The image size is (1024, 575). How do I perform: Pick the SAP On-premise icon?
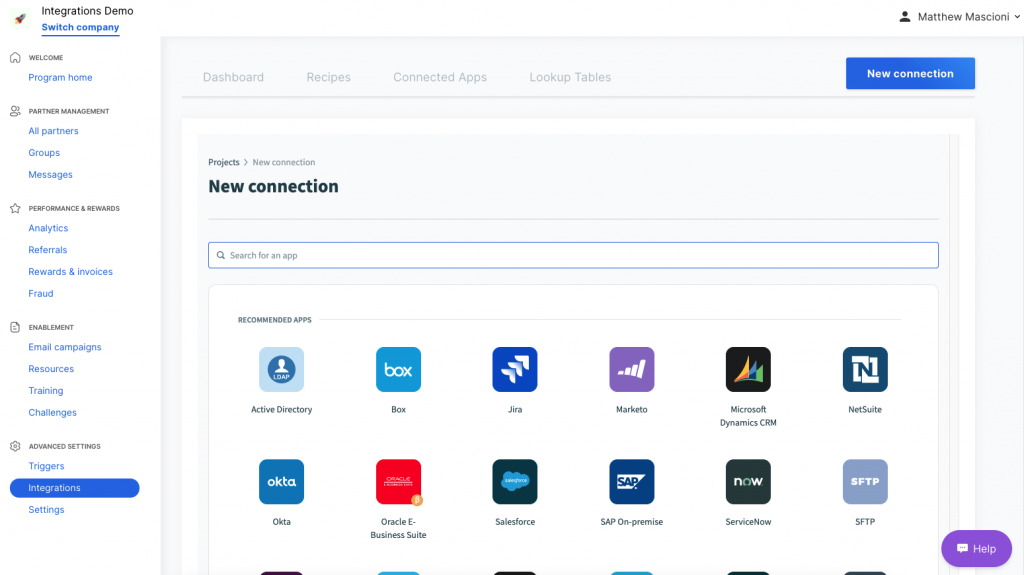click(x=632, y=482)
